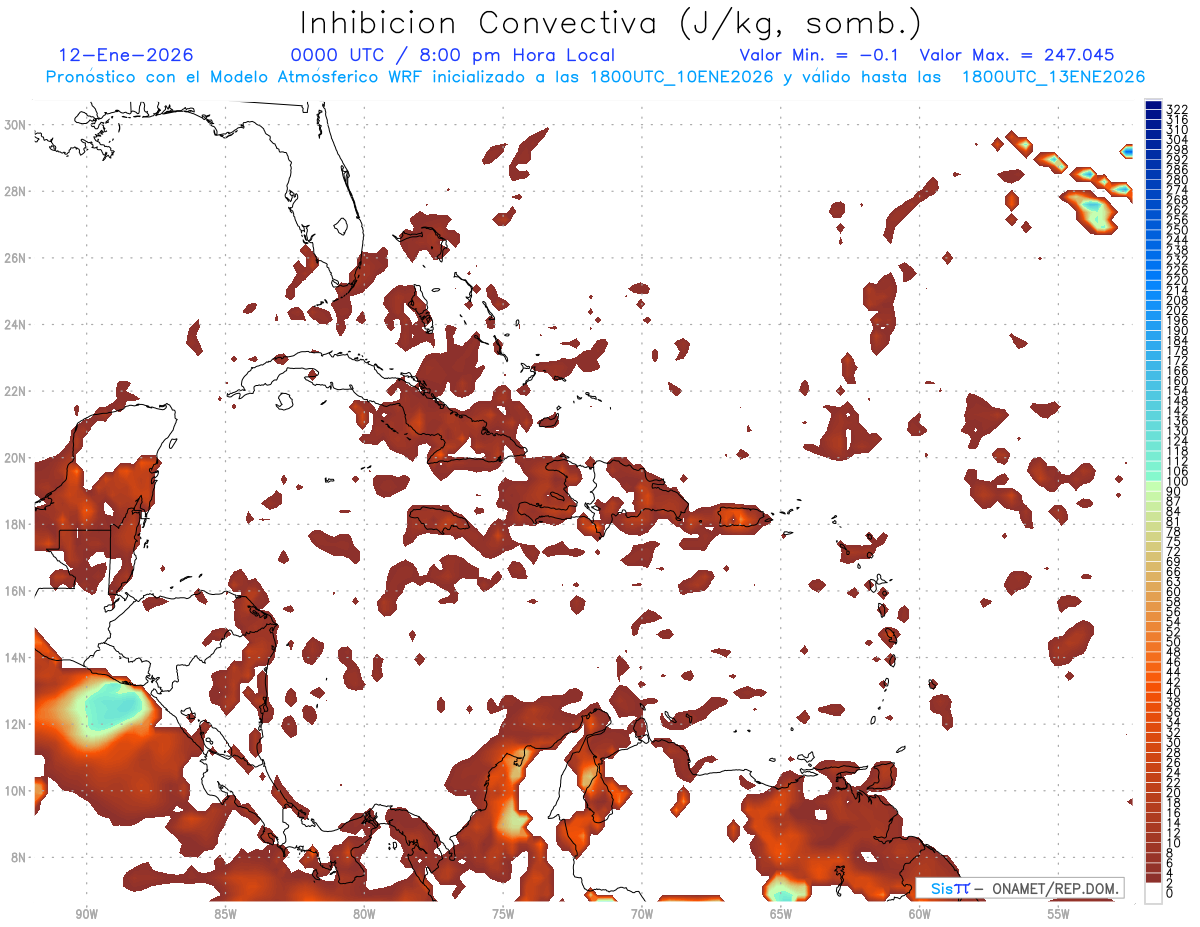Click the "30N" latitude label
The width and height of the screenshot is (1200, 927).
[x=16, y=125]
